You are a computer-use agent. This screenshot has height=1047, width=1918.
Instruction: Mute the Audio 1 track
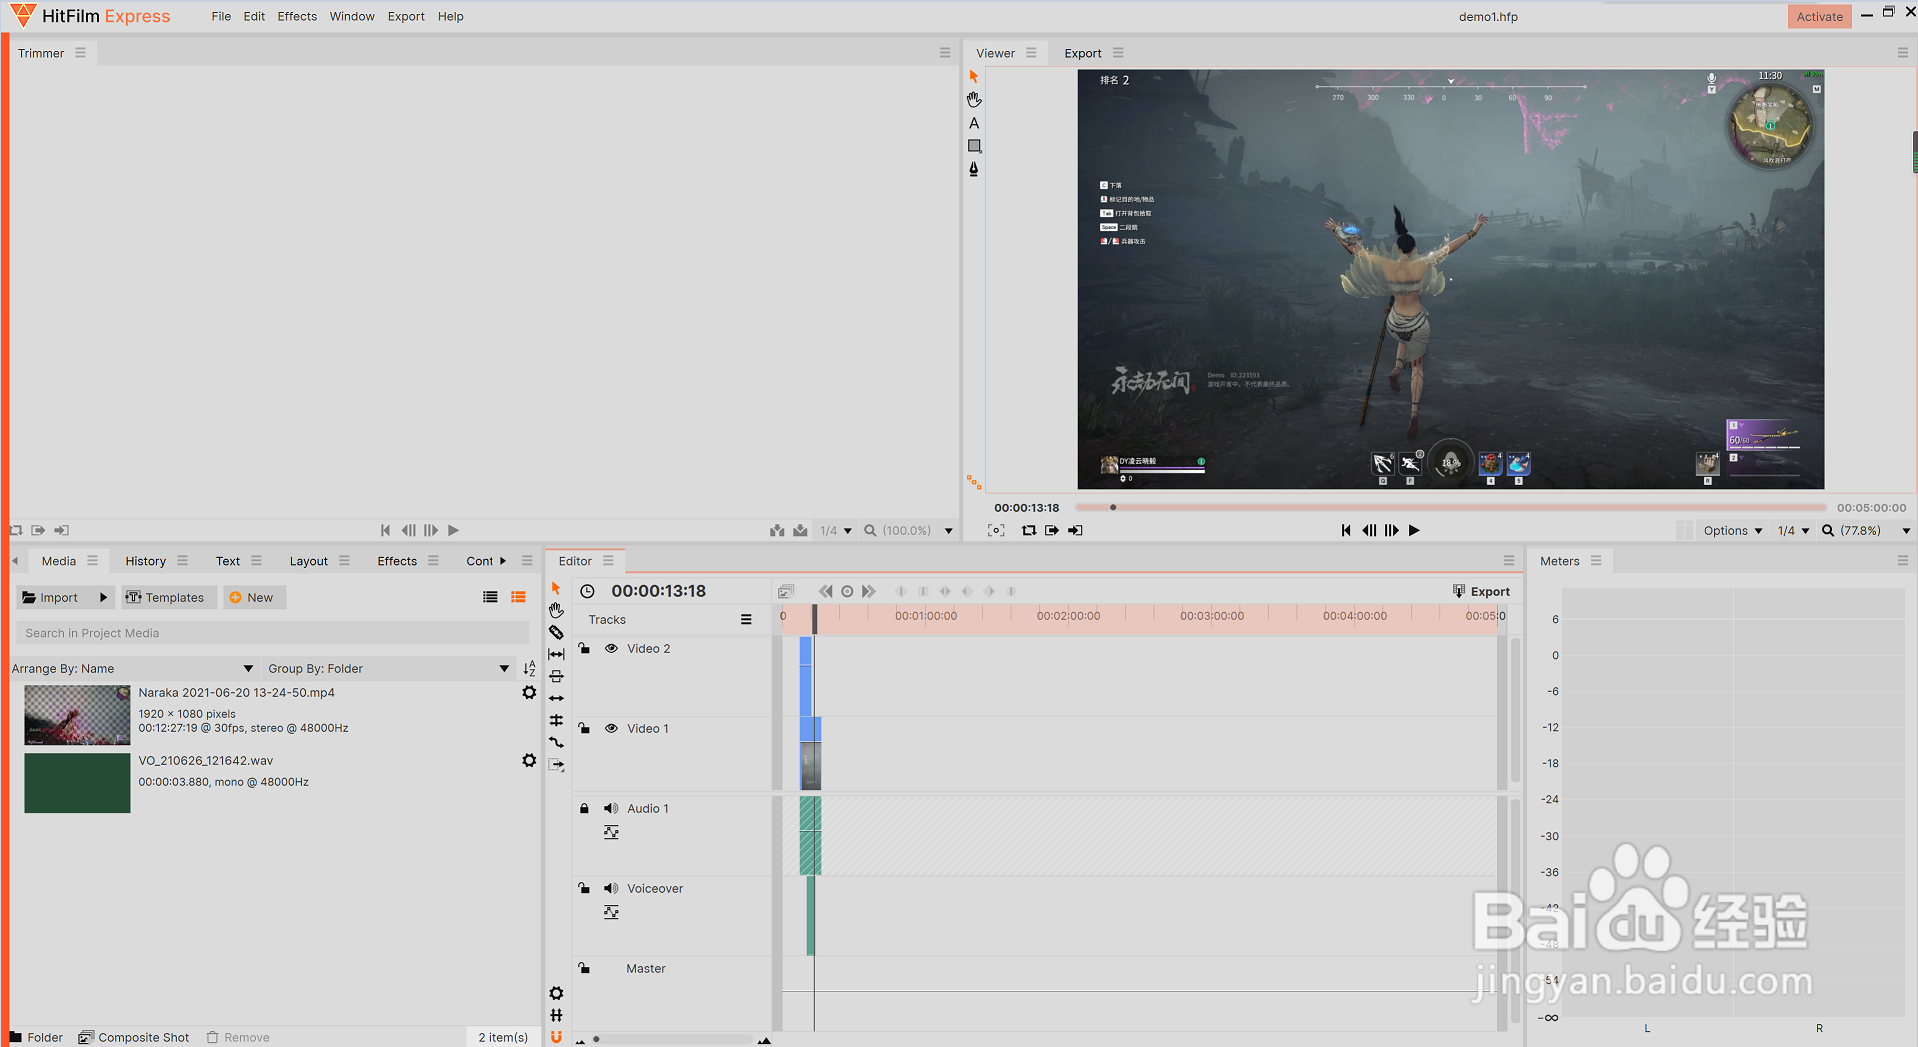click(x=611, y=808)
